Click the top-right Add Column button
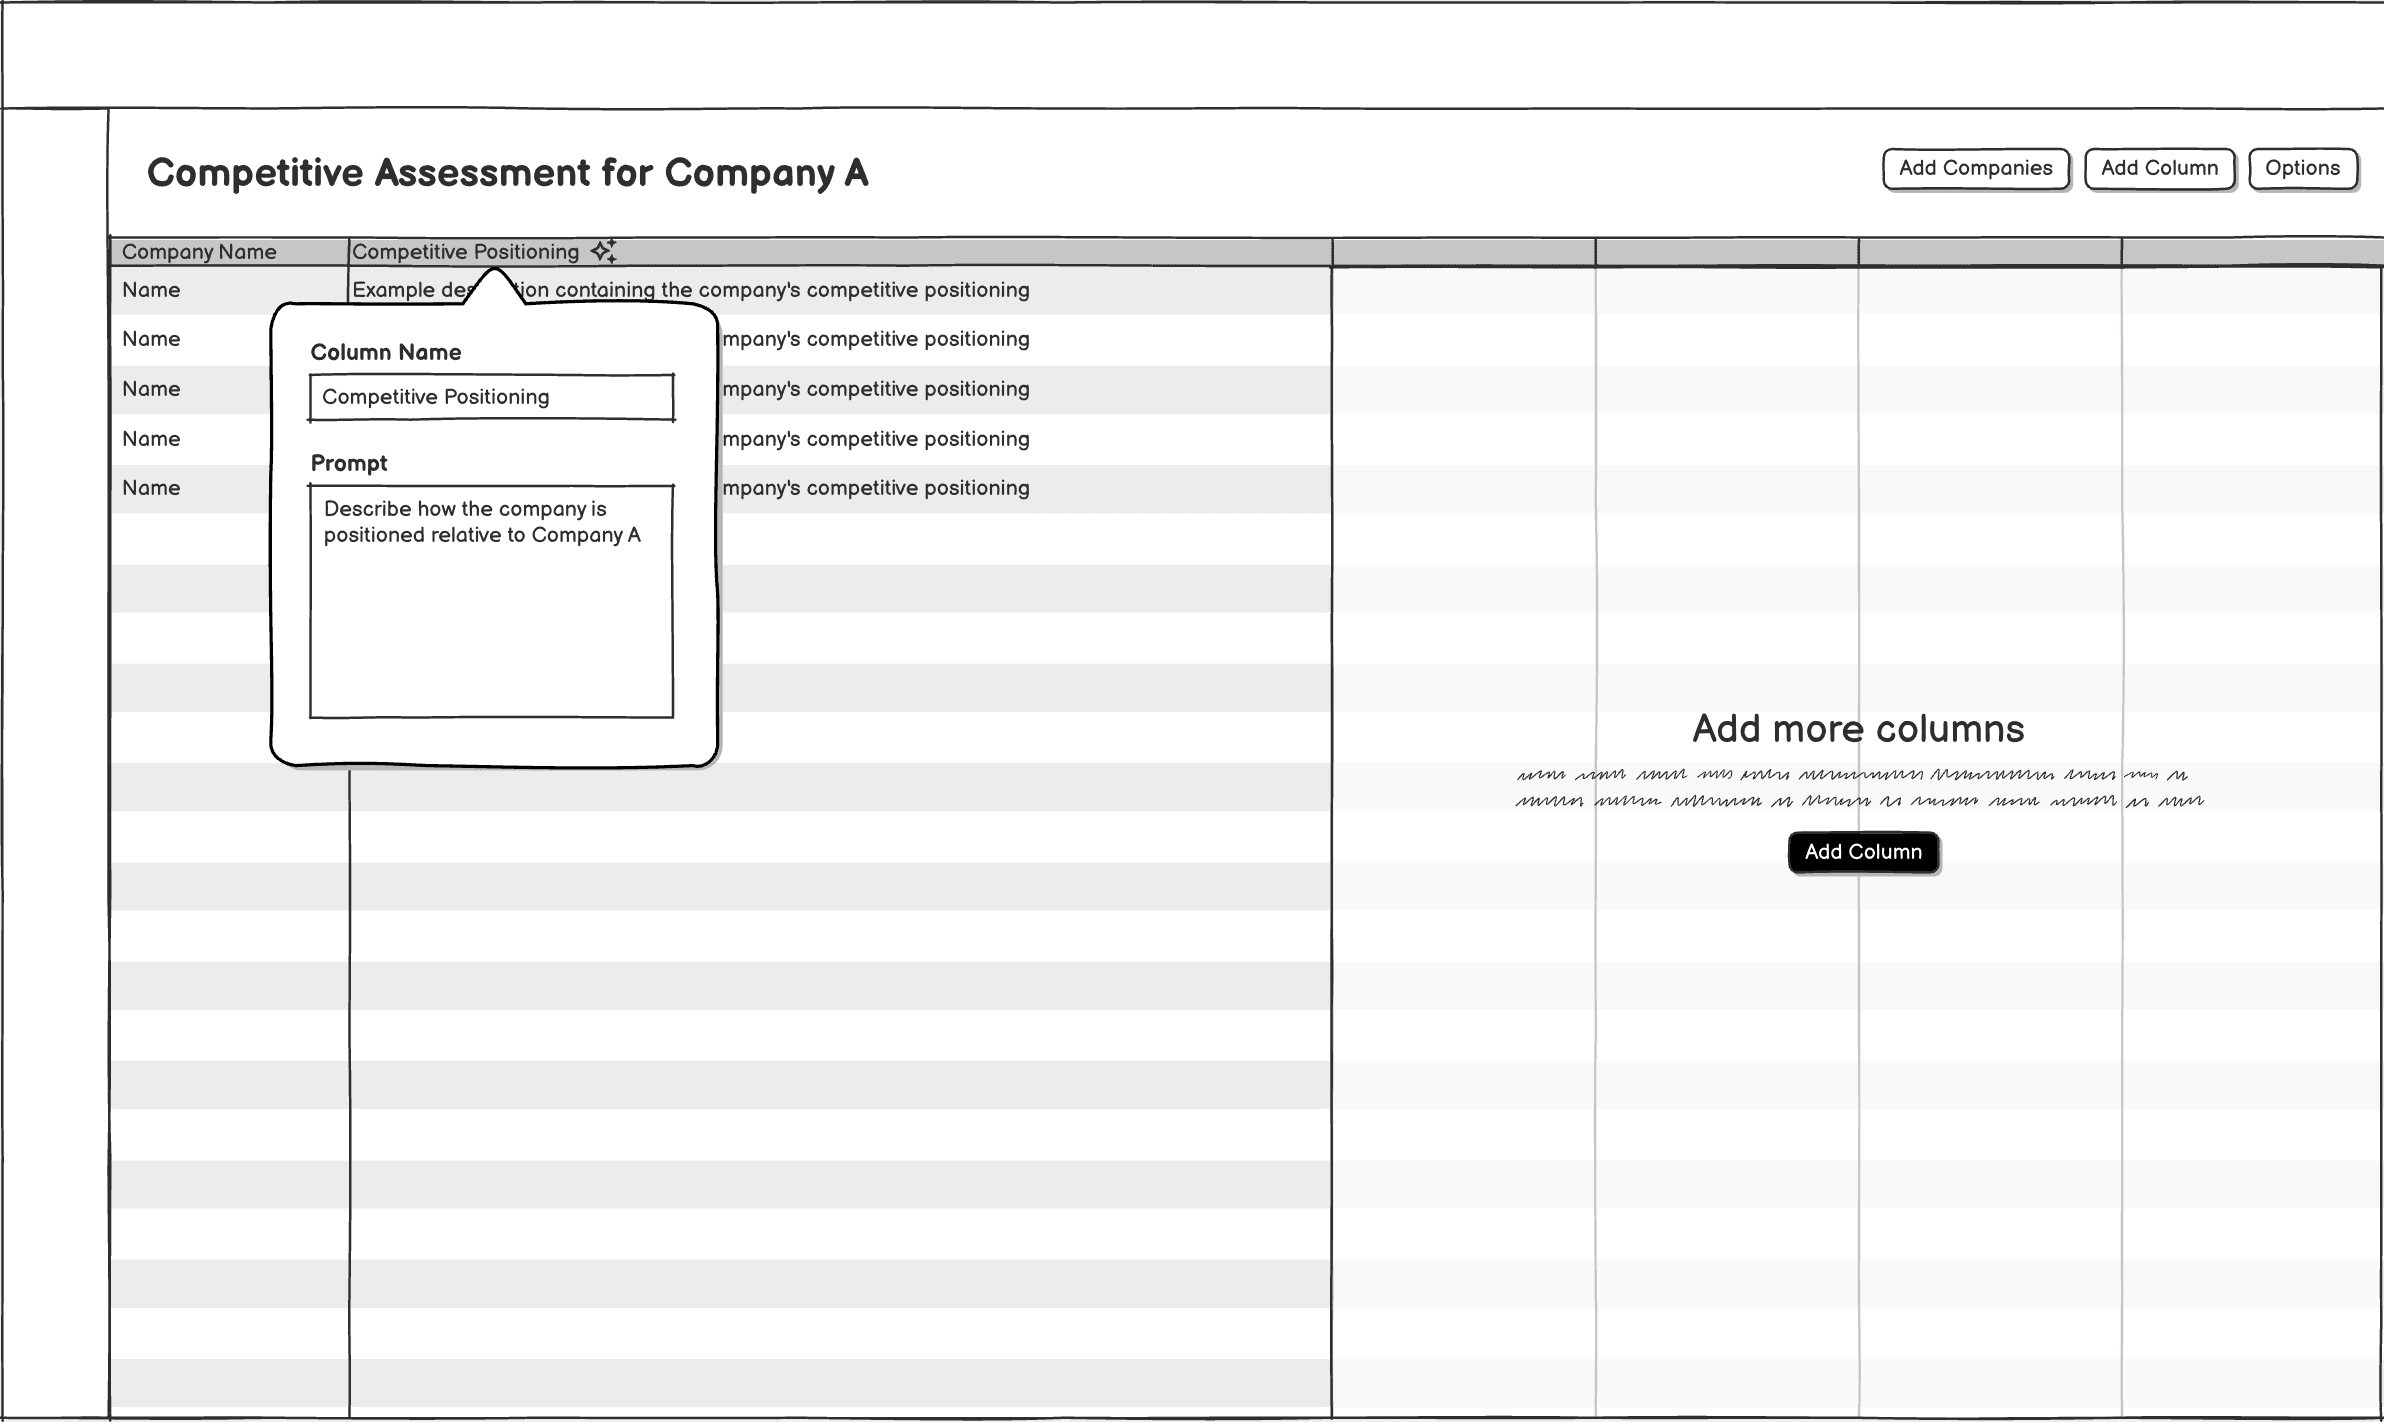The width and height of the screenshot is (2384, 1422). (x=2159, y=169)
